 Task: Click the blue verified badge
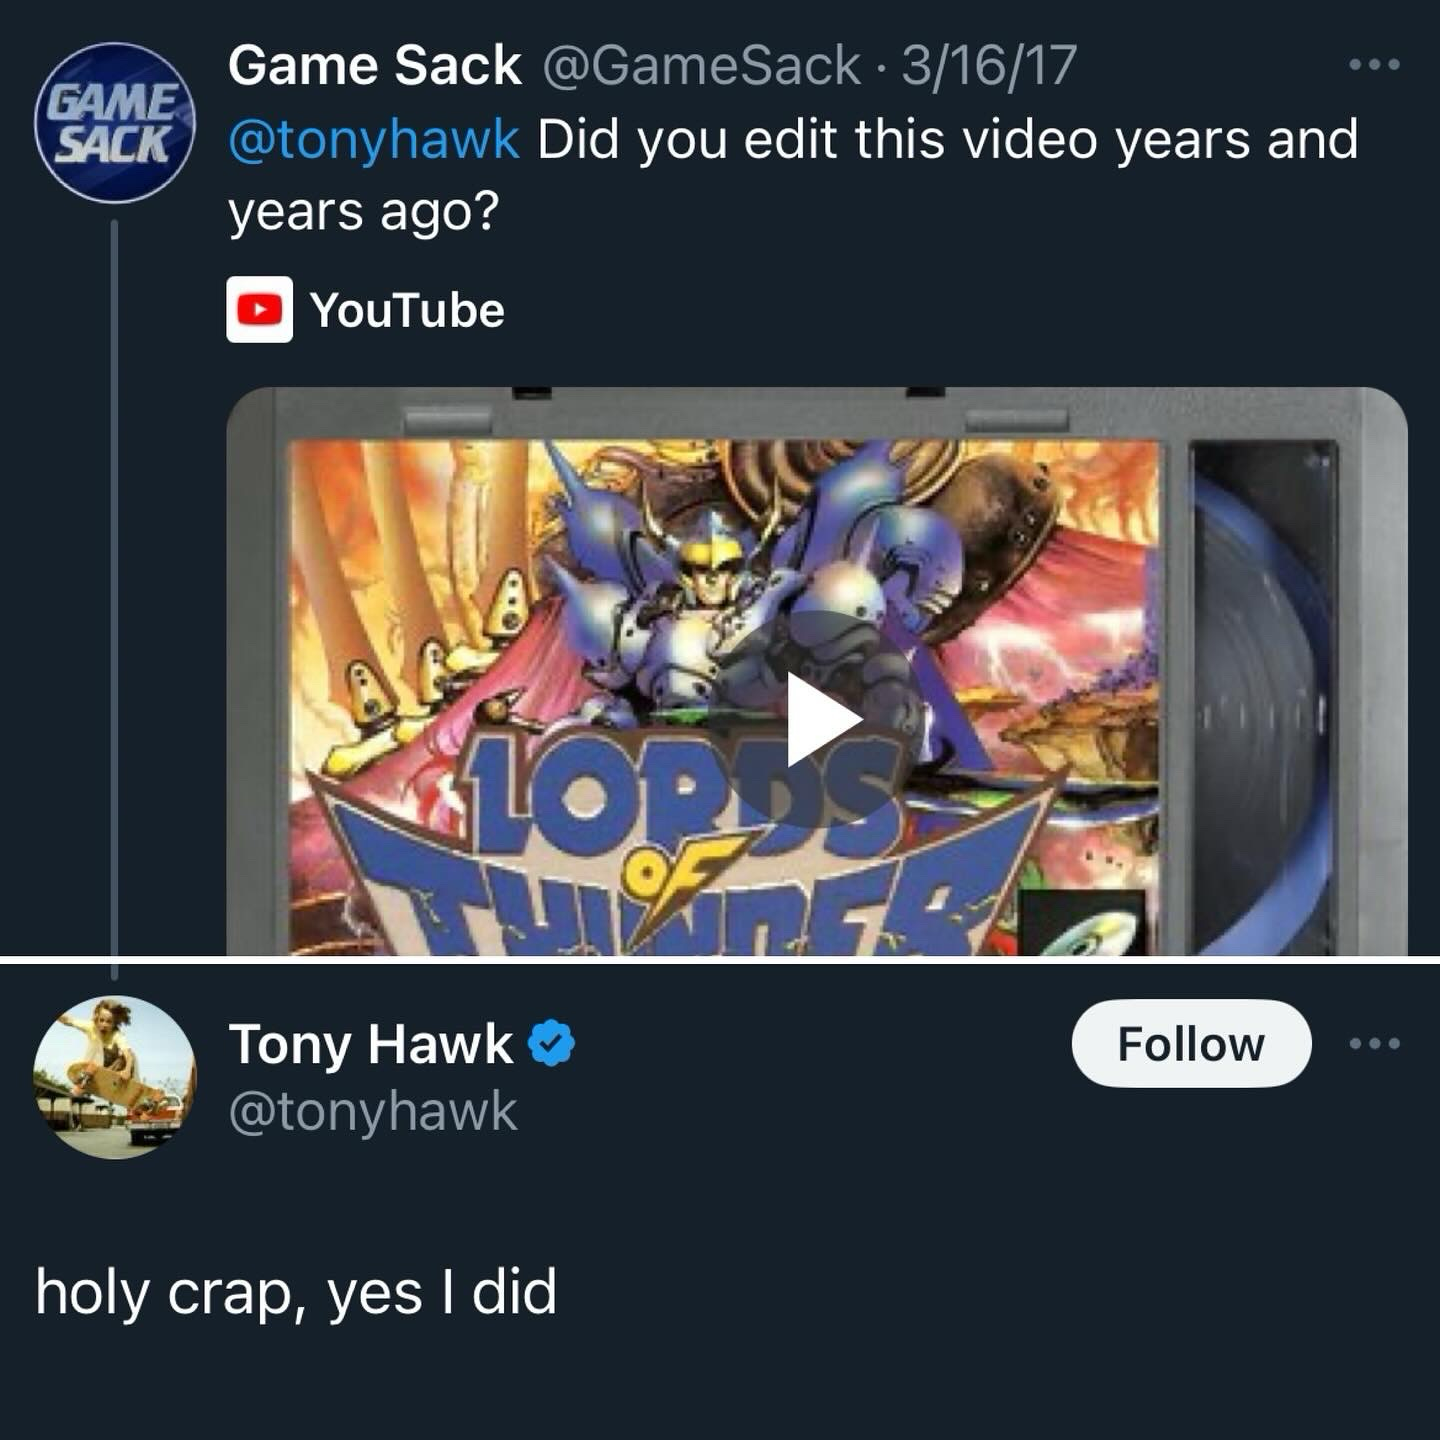click(551, 1043)
